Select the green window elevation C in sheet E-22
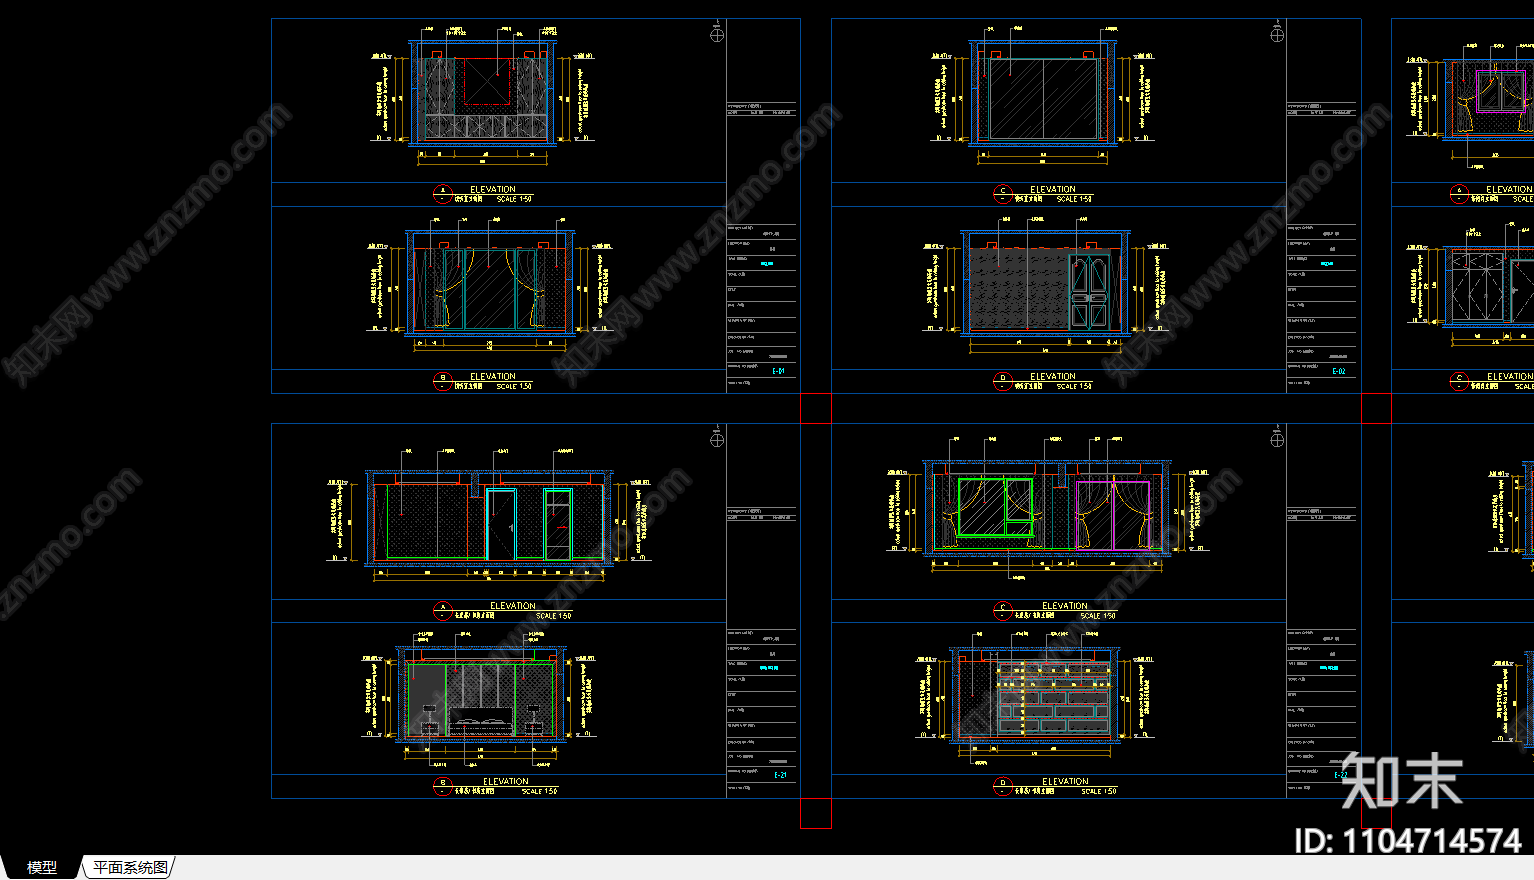Screen dimensions: 1534x880 coord(1046,510)
